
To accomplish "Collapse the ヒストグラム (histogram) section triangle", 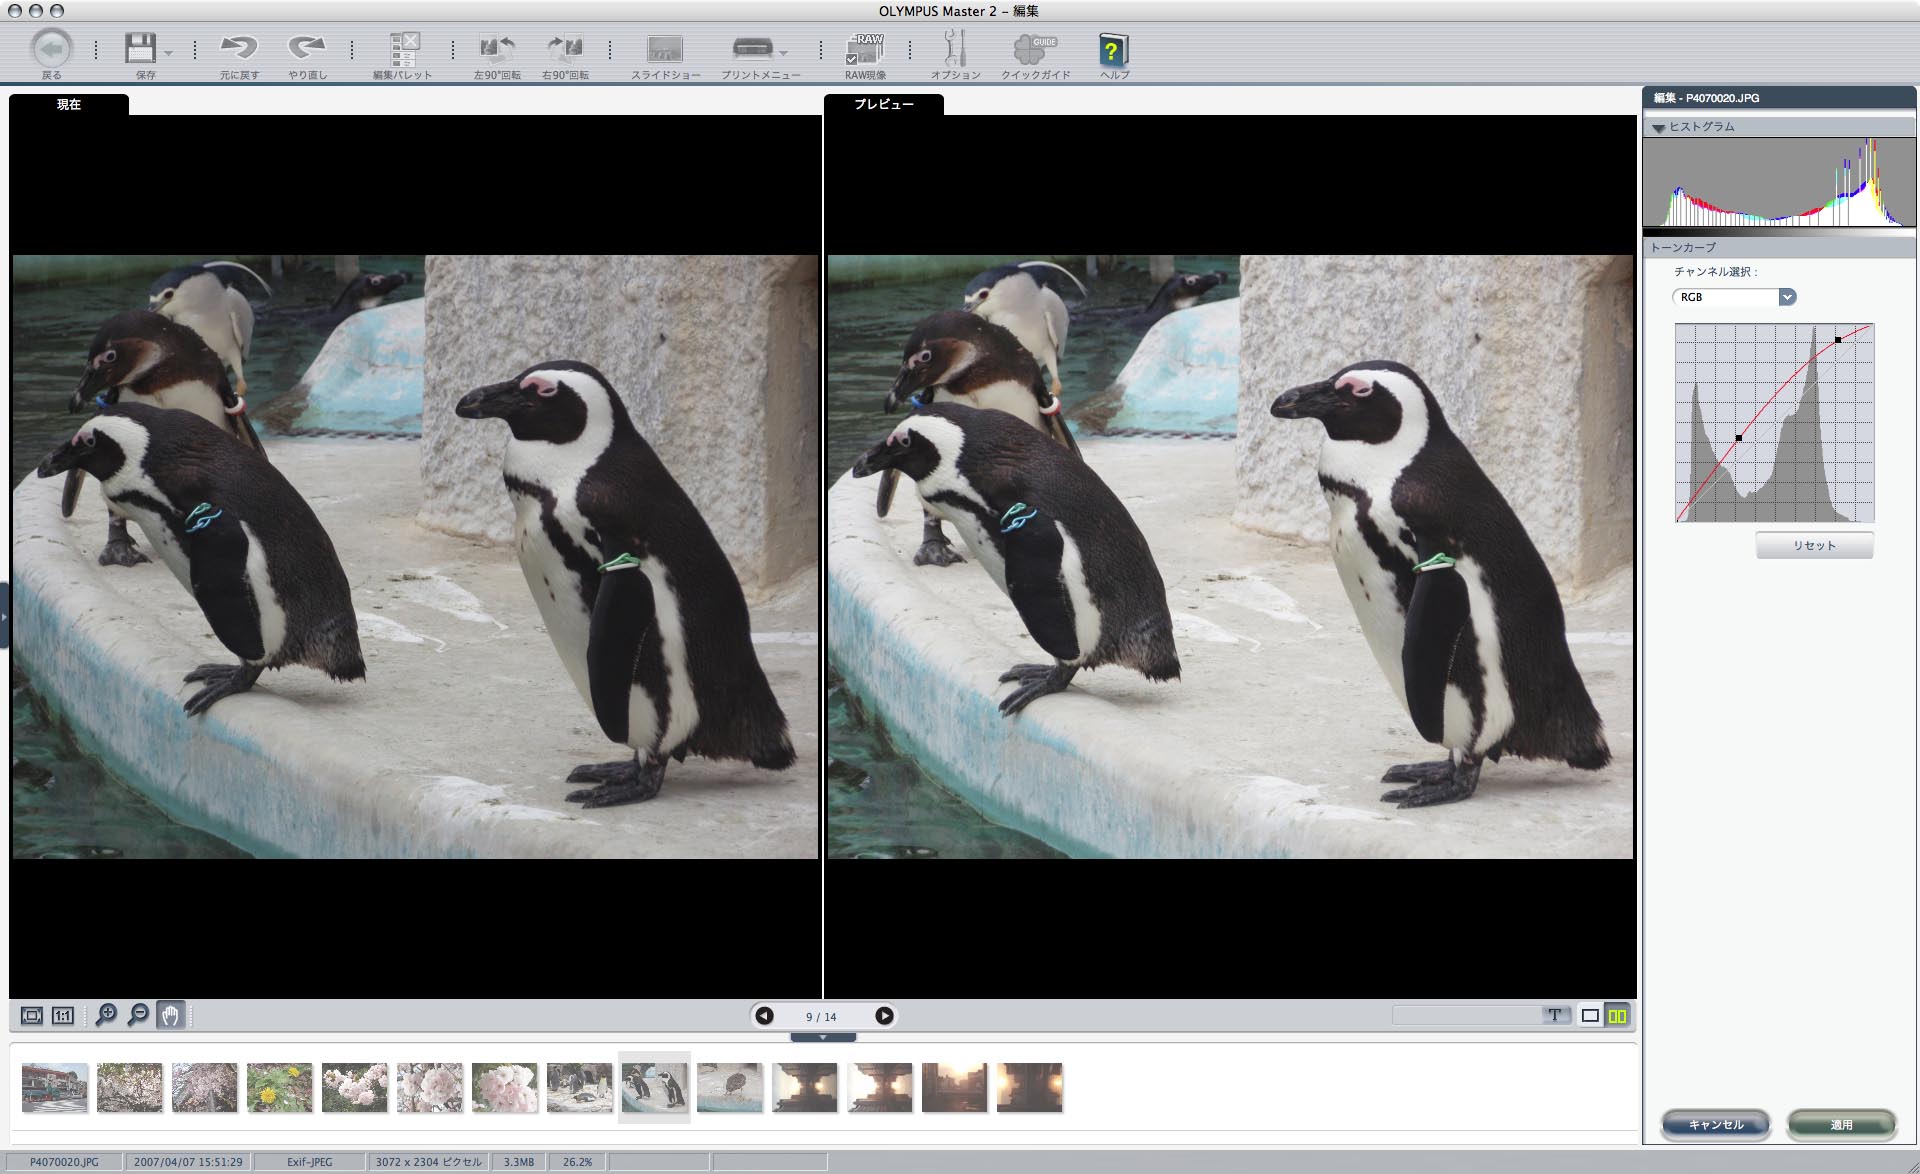I will [1659, 128].
